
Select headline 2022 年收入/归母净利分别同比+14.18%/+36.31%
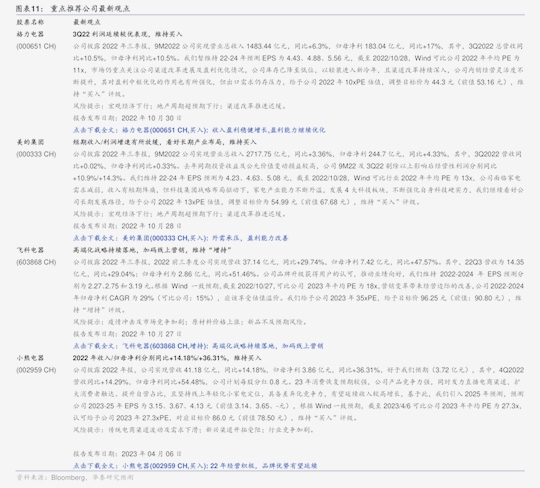[x=150, y=358]
